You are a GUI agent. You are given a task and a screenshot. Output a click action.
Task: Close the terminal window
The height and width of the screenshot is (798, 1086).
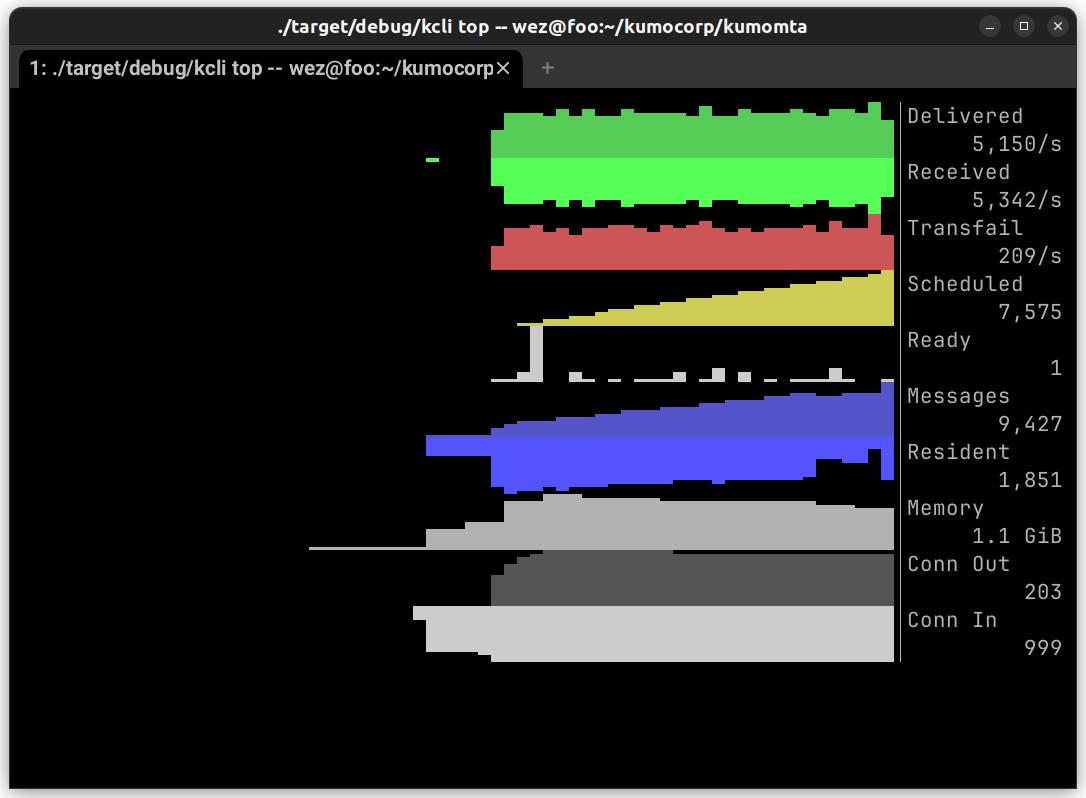point(1058,26)
